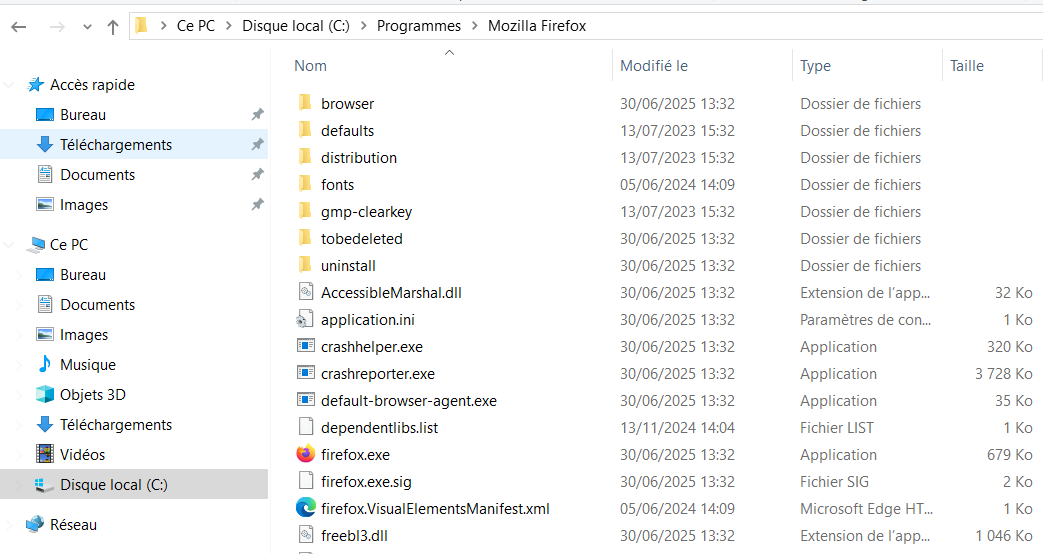Open Images under Accès rapide
The image size is (1043, 554).
tap(84, 205)
